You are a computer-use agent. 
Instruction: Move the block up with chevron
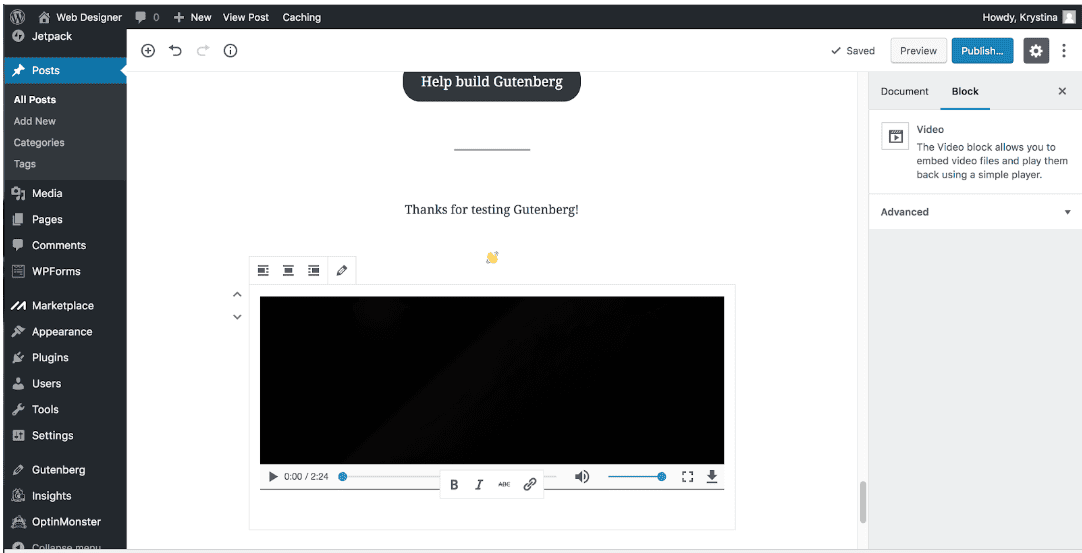pyautogui.click(x=237, y=294)
